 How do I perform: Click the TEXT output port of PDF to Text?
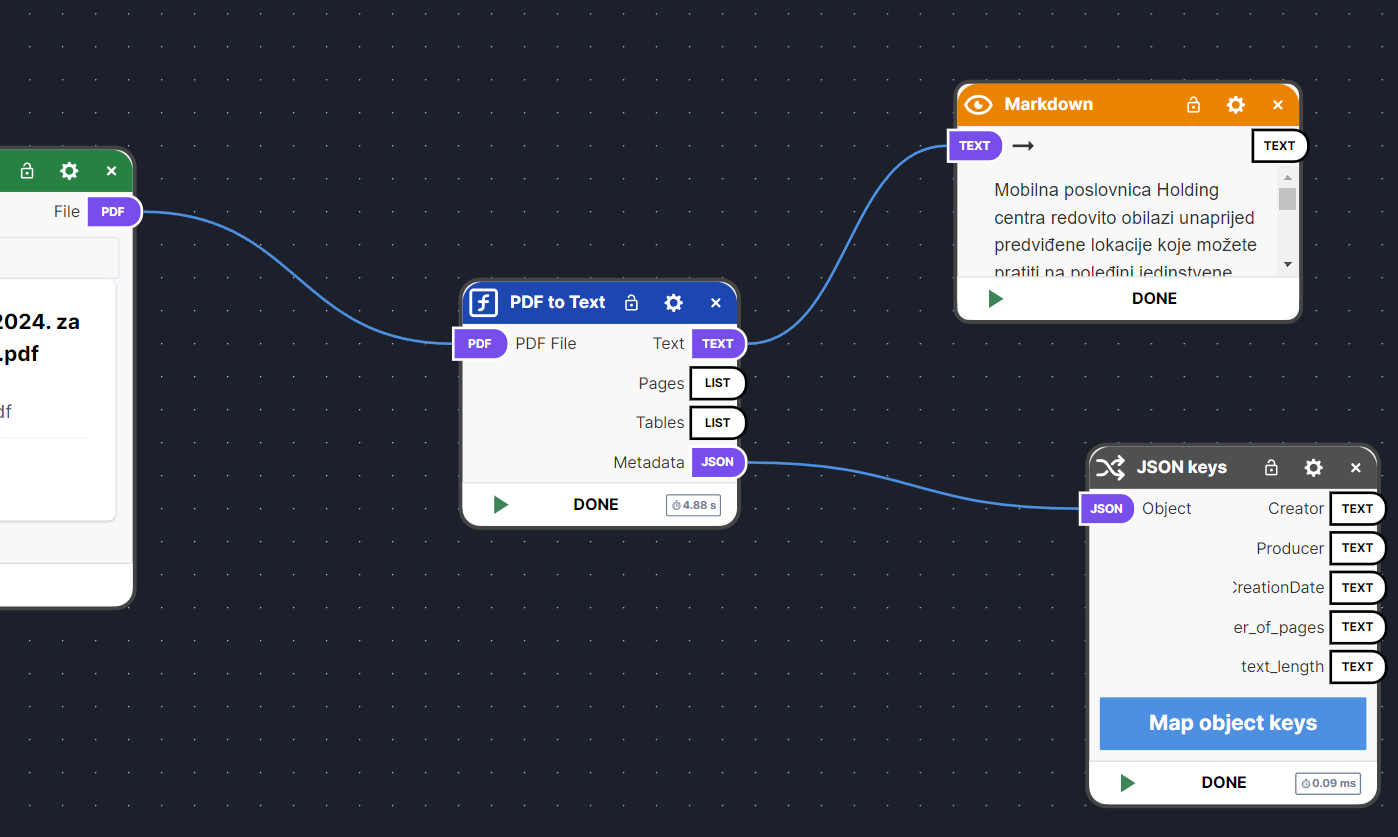[x=718, y=343]
